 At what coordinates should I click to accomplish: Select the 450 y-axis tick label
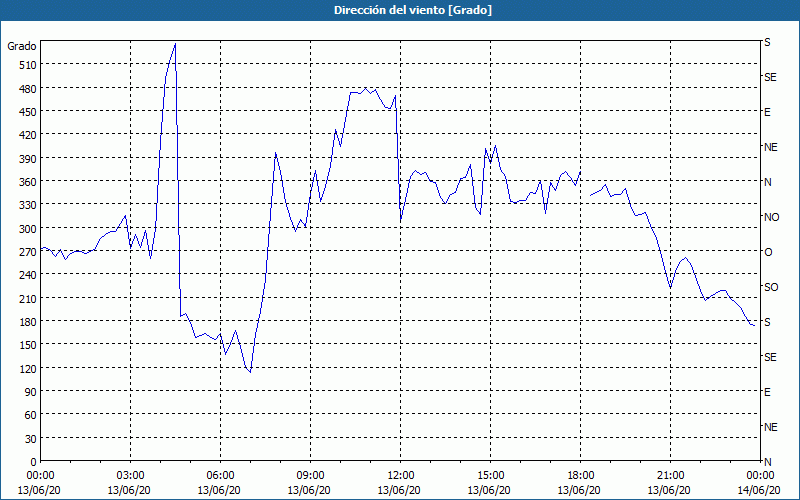point(28,112)
